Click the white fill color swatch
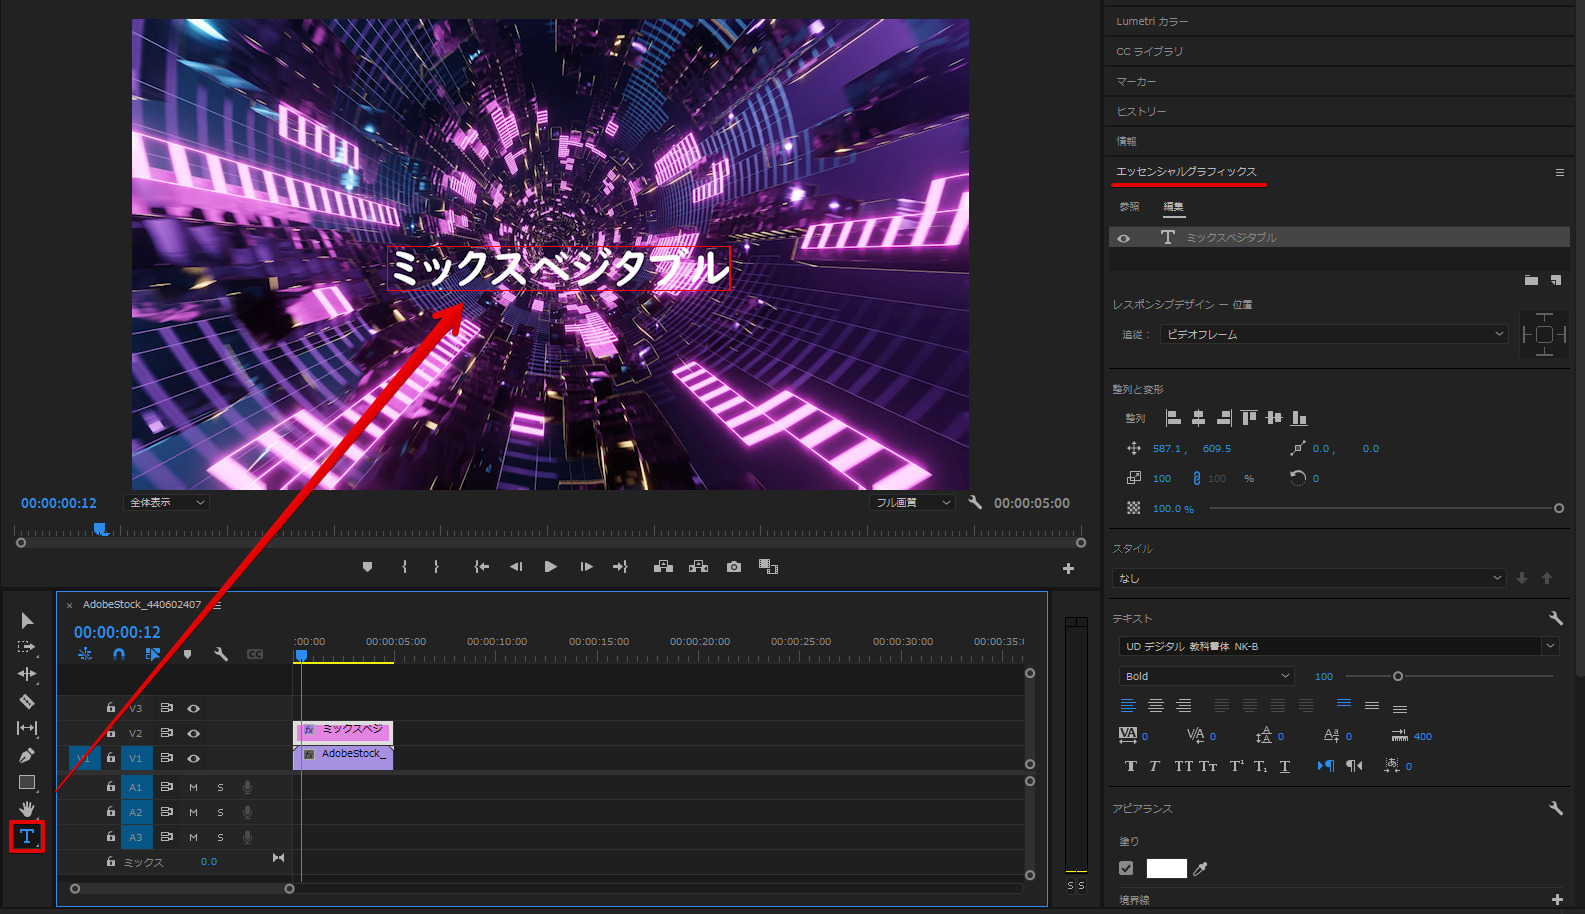The width and height of the screenshot is (1585, 914). click(1166, 869)
